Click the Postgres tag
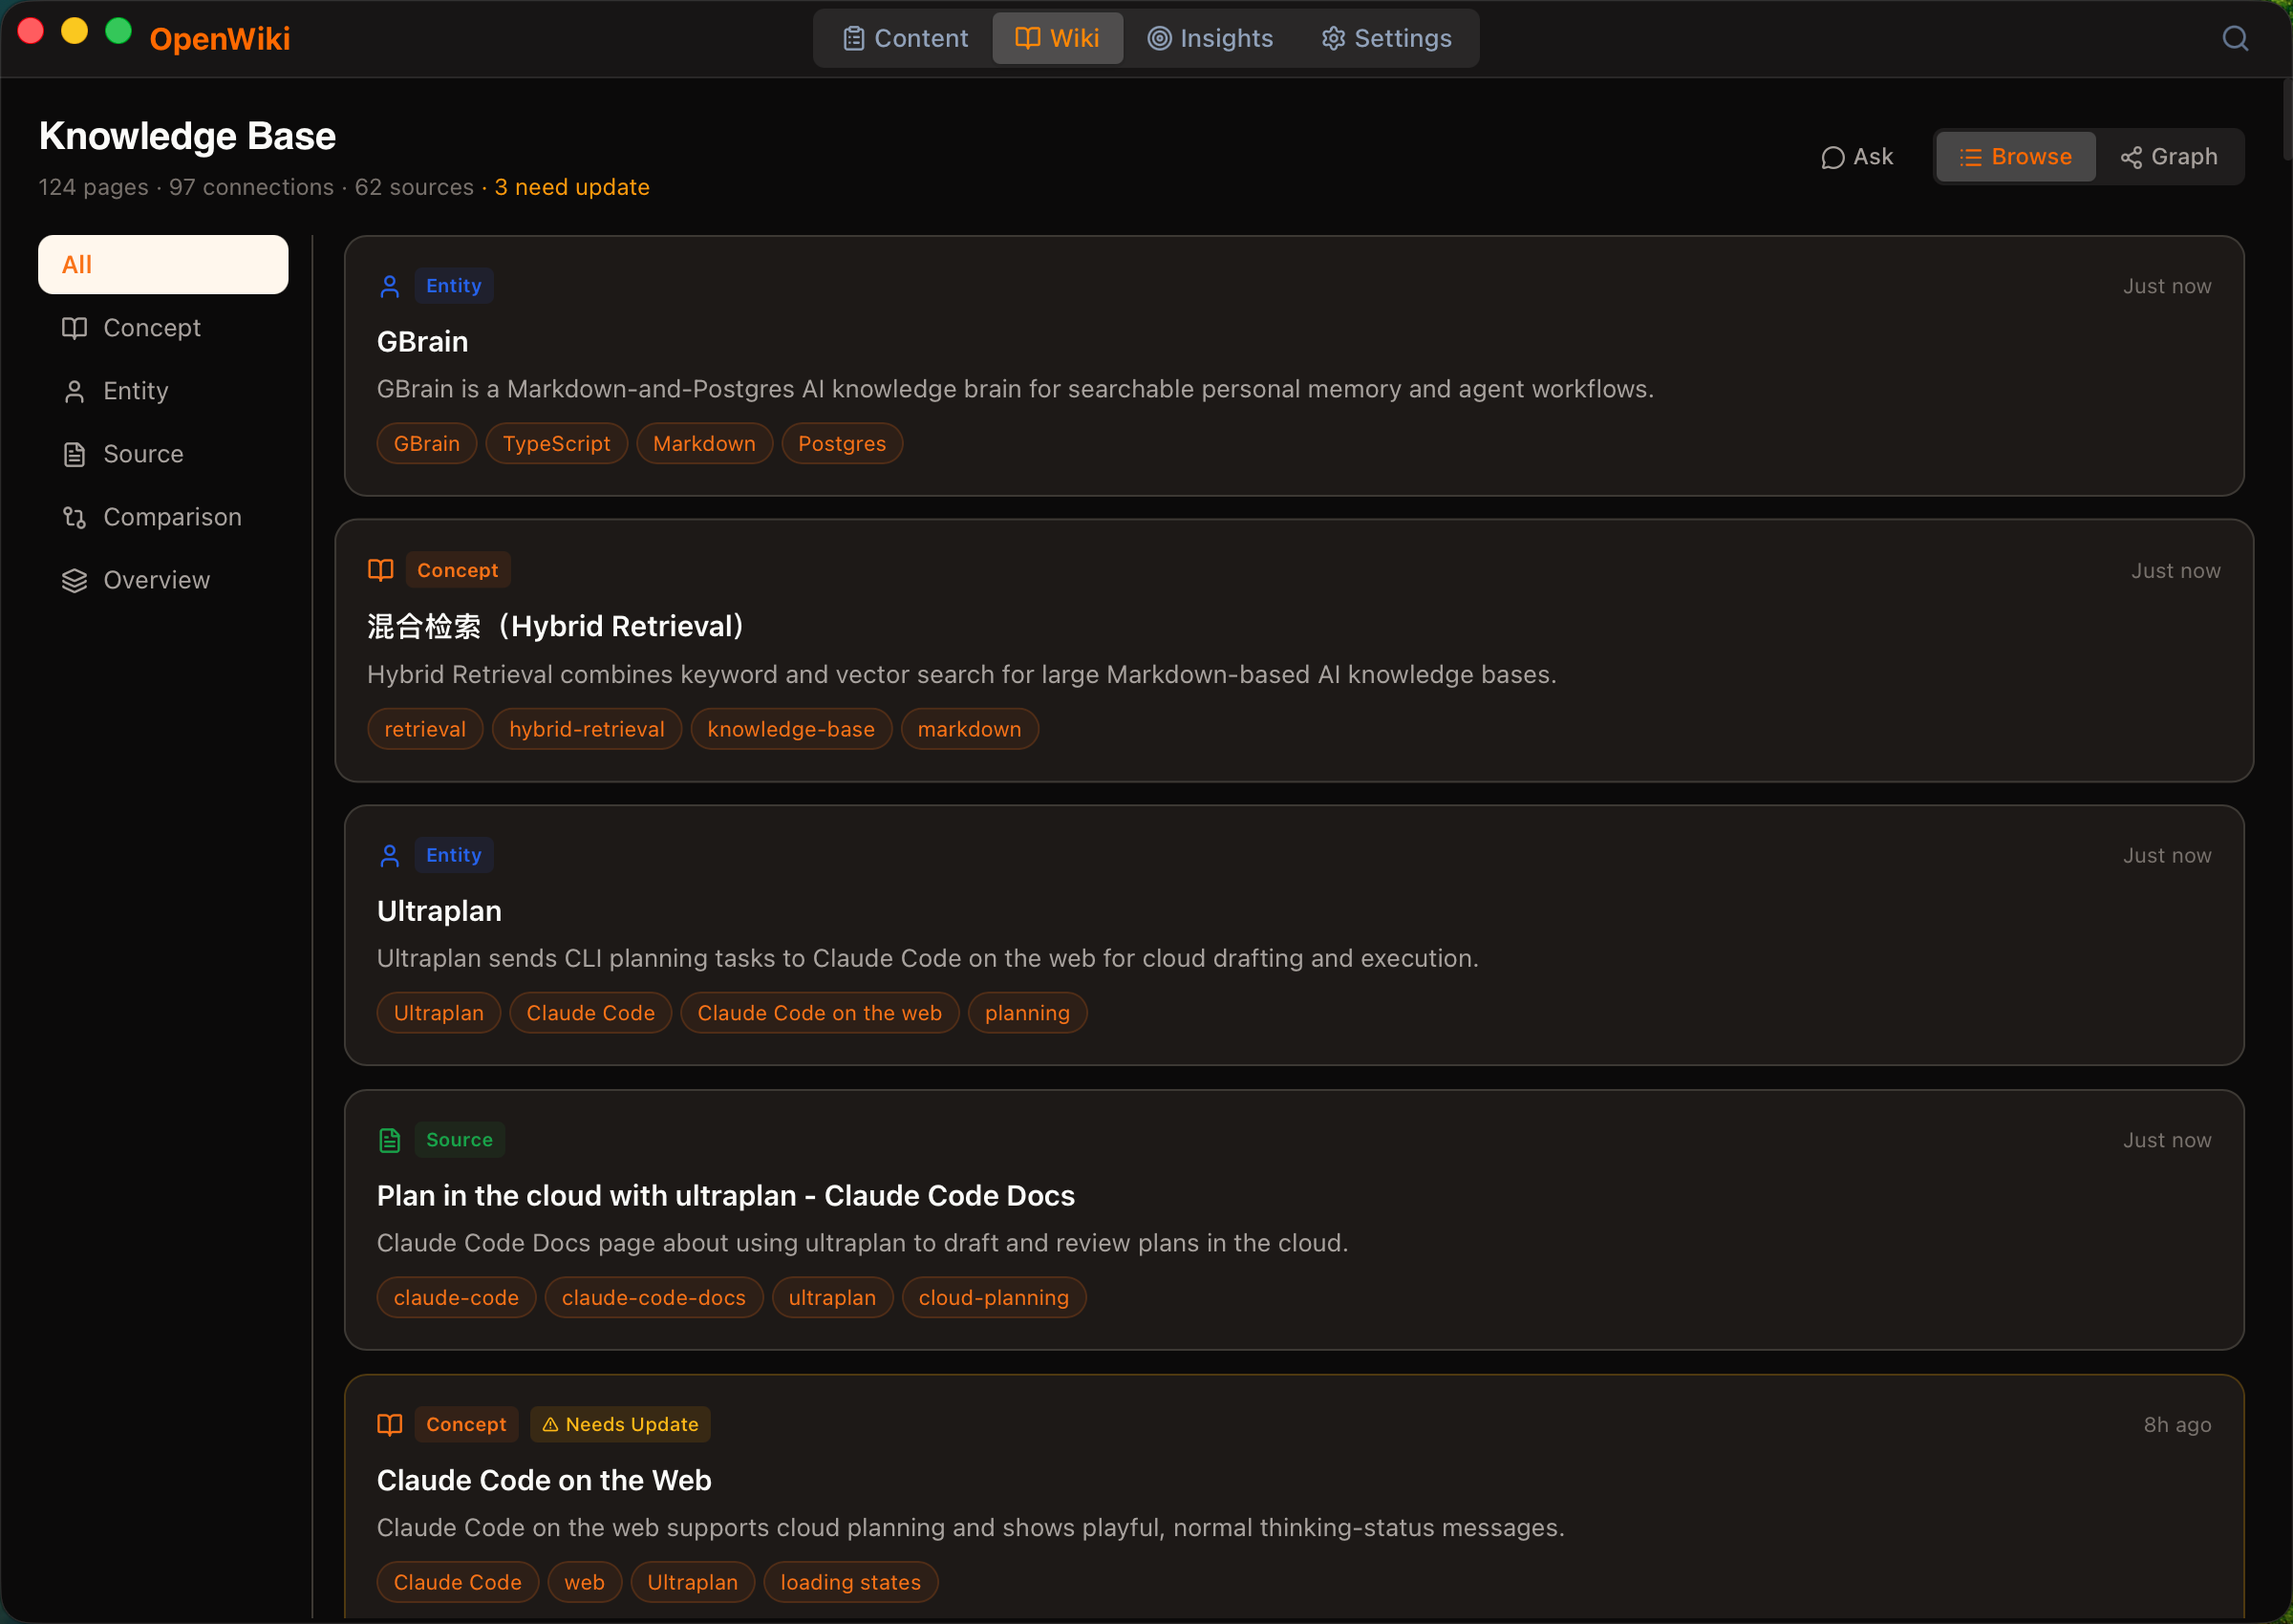 click(842, 444)
